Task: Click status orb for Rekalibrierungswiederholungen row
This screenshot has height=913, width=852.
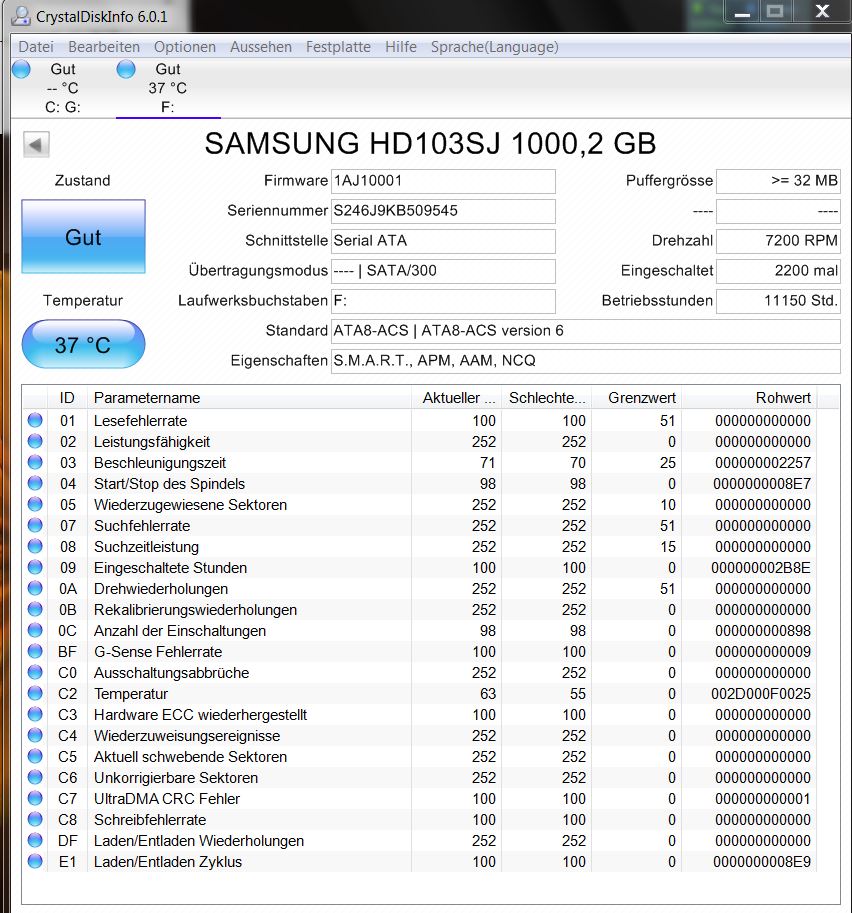Action: pos(35,608)
